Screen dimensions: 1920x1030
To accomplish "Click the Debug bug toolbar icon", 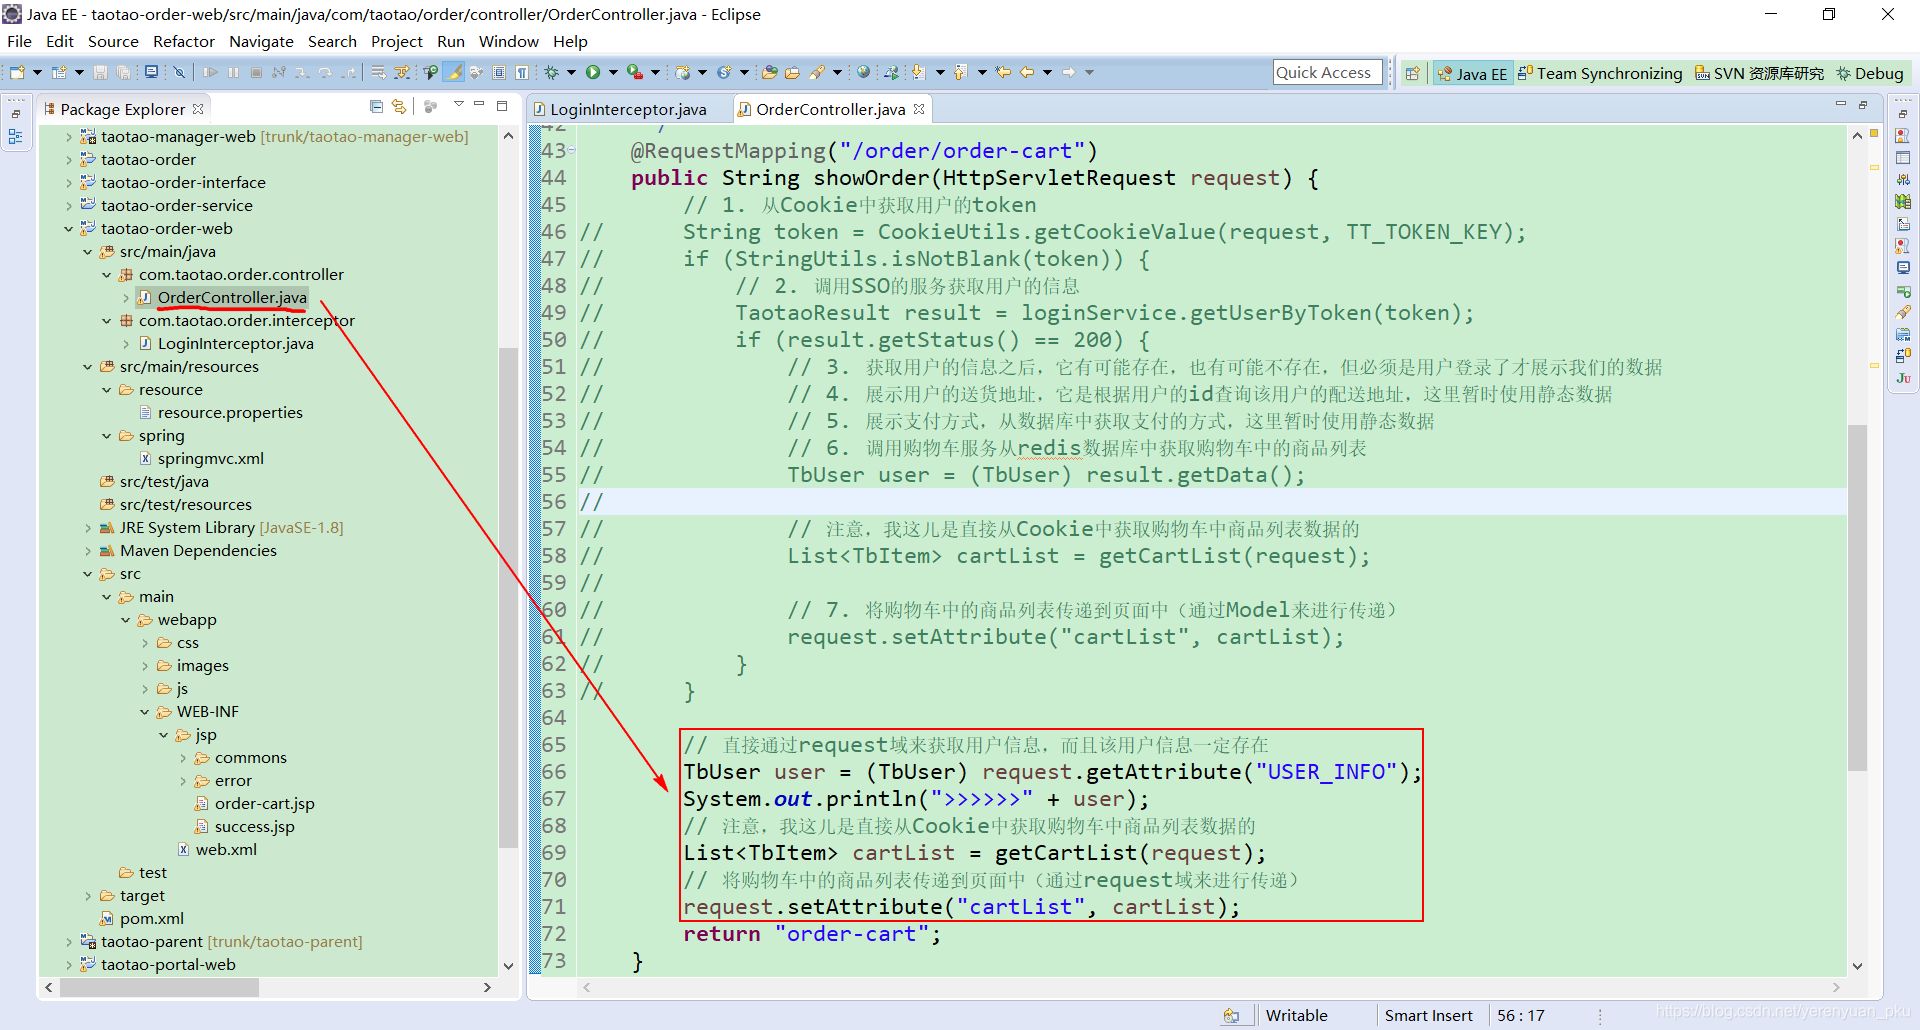I will tap(551, 72).
